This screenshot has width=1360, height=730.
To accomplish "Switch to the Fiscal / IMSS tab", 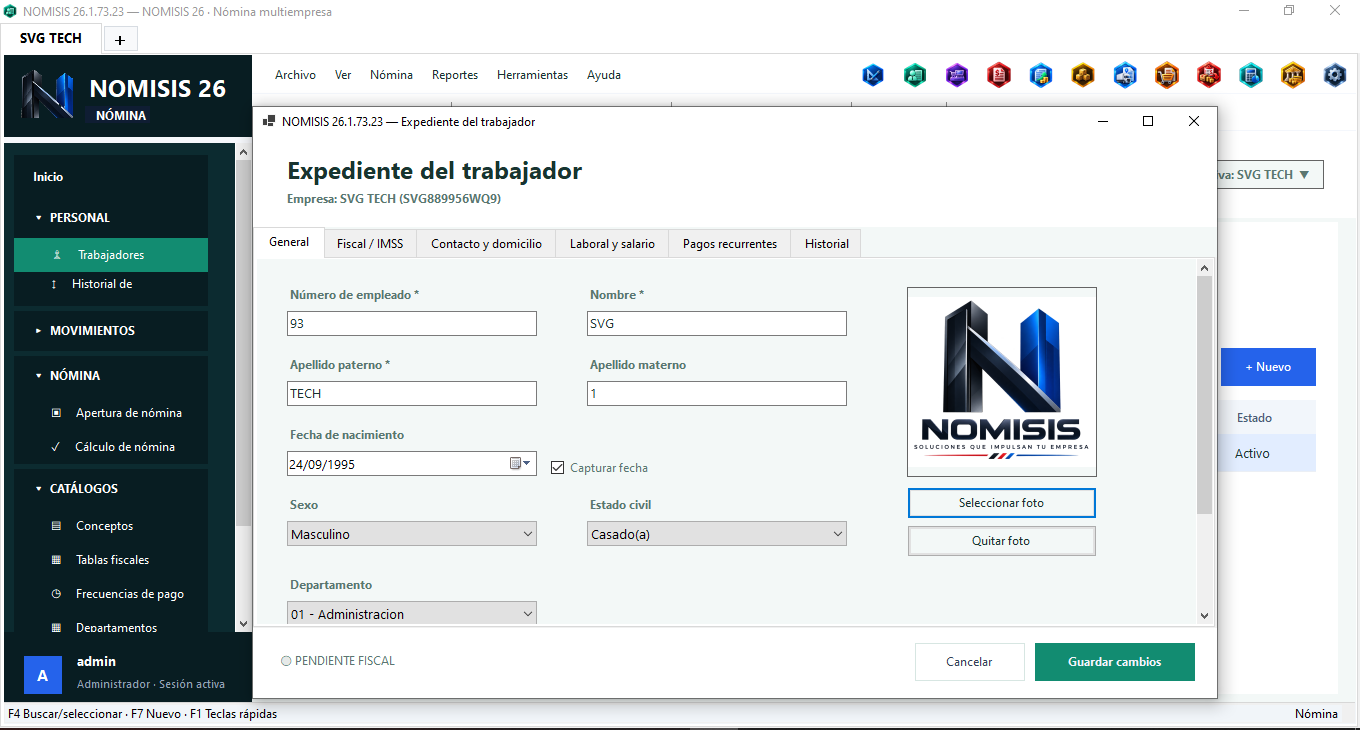I will 370,244.
